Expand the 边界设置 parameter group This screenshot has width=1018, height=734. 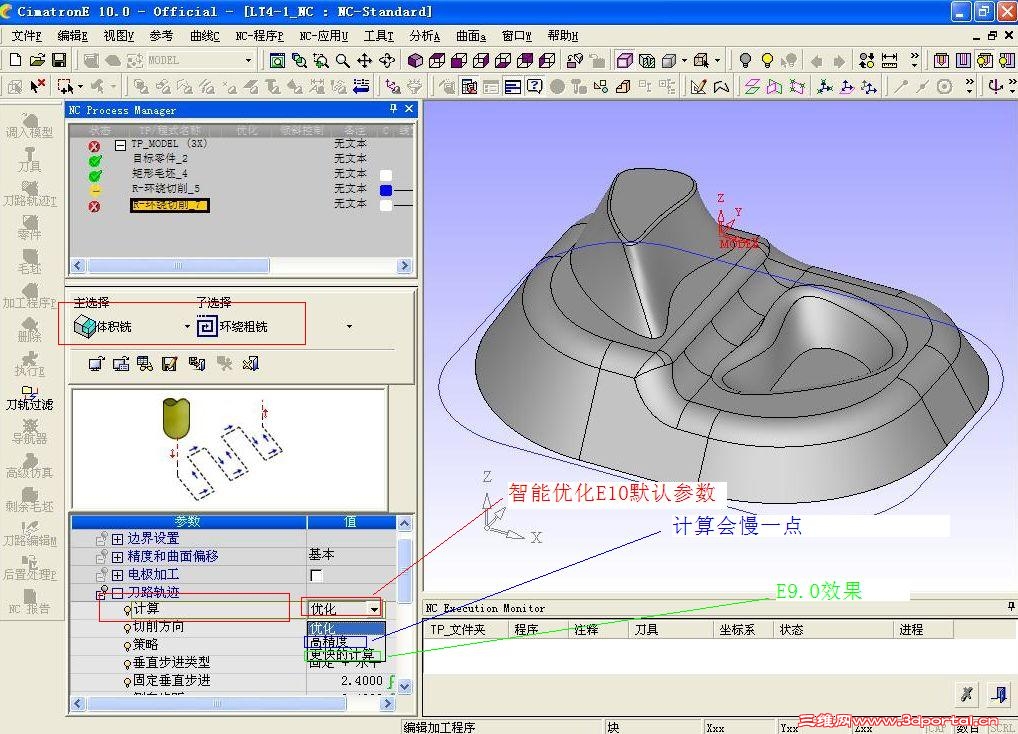(117, 539)
